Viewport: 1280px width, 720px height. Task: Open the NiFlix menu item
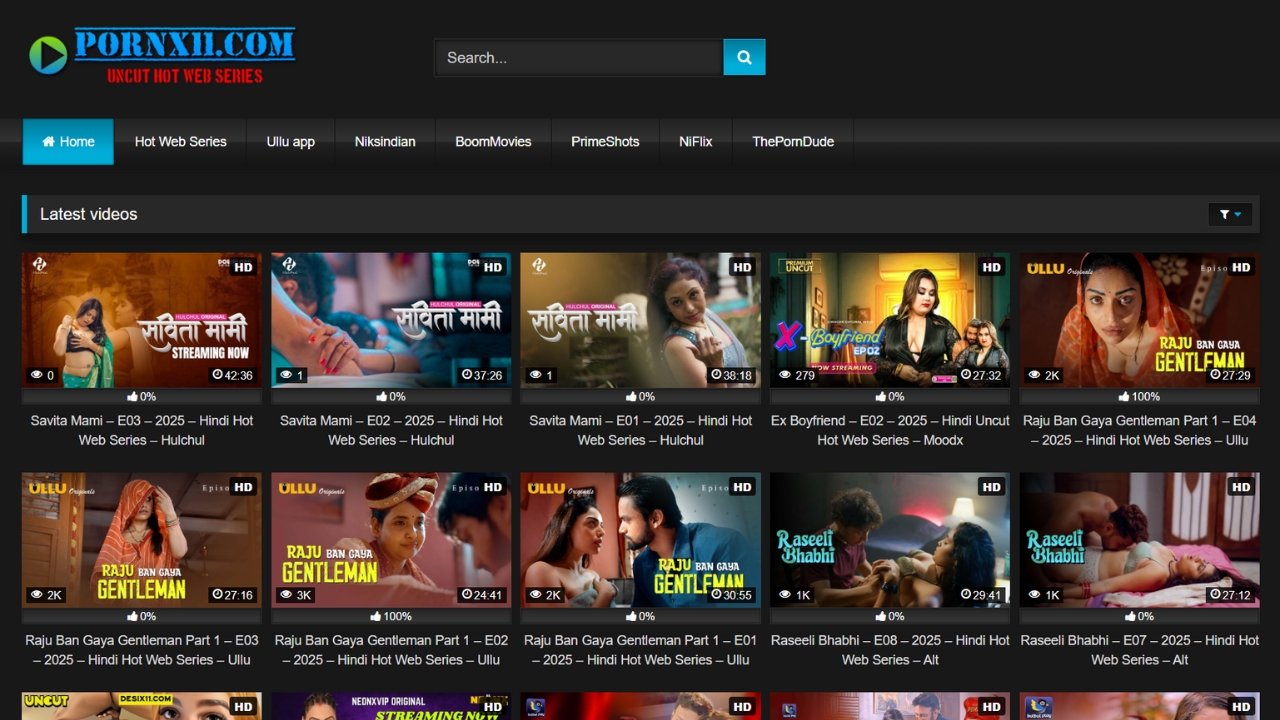click(696, 142)
